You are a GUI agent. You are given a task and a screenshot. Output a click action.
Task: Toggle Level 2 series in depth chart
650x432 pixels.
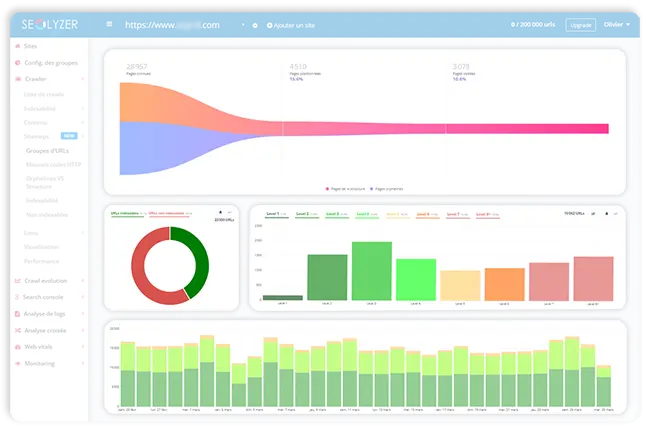[306, 214]
